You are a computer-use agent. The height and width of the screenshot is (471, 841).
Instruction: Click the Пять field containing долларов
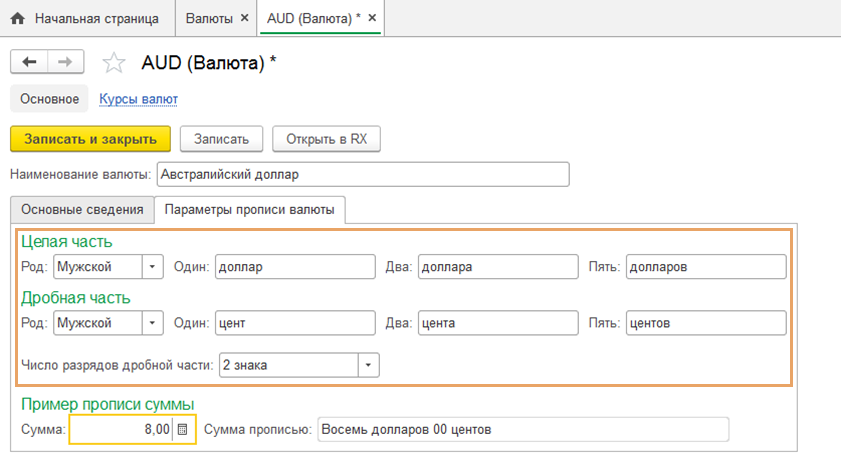click(x=705, y=267)
